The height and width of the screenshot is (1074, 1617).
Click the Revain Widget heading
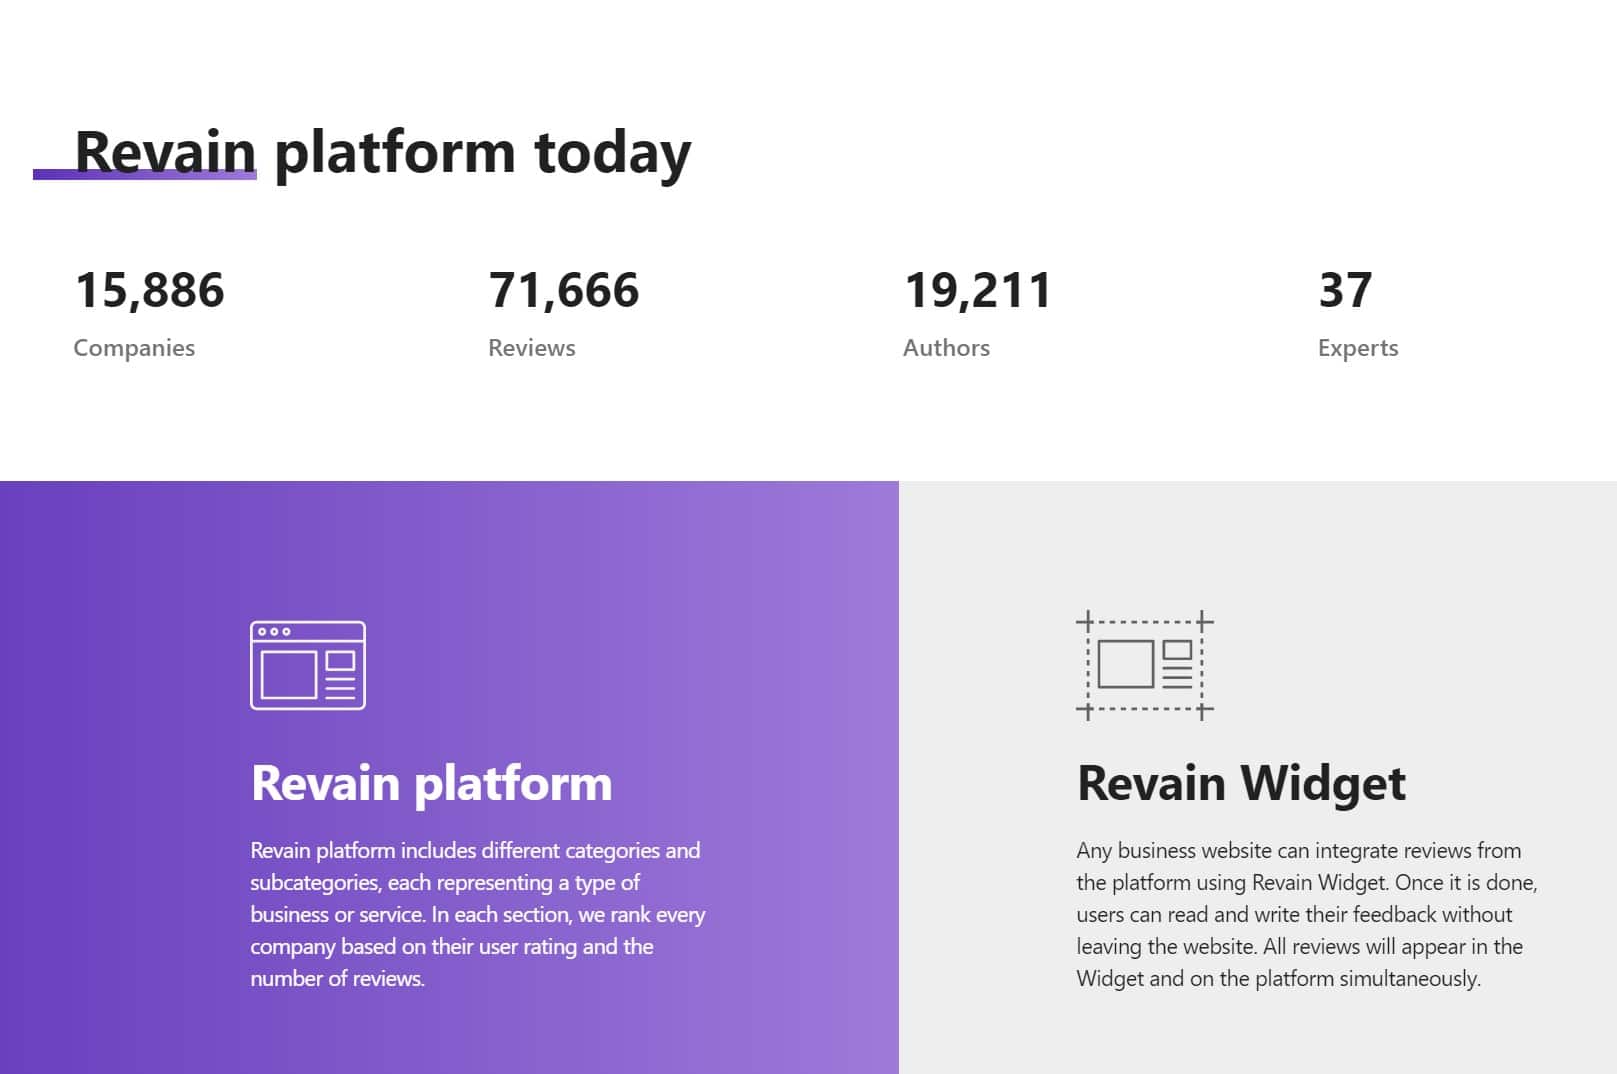click(x=1241, y=783)
